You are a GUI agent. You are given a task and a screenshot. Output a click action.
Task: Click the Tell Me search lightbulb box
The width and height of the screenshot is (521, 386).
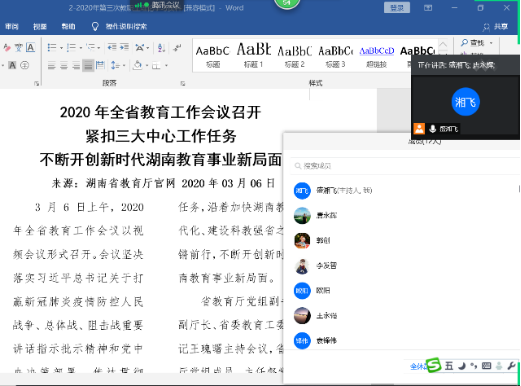click(x=119, y=26)
